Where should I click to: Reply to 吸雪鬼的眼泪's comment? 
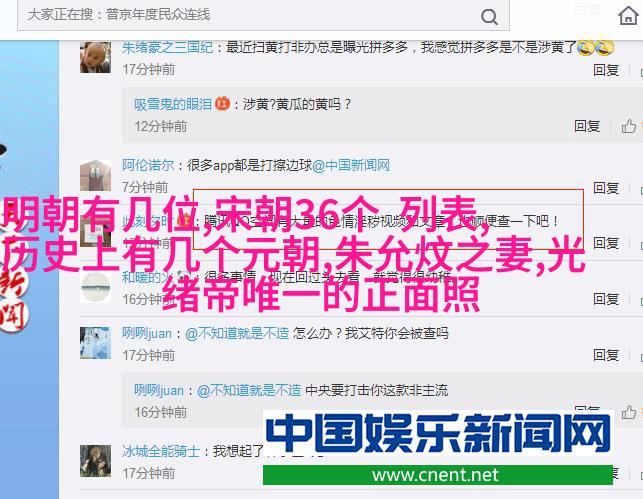tap(587, 126)
